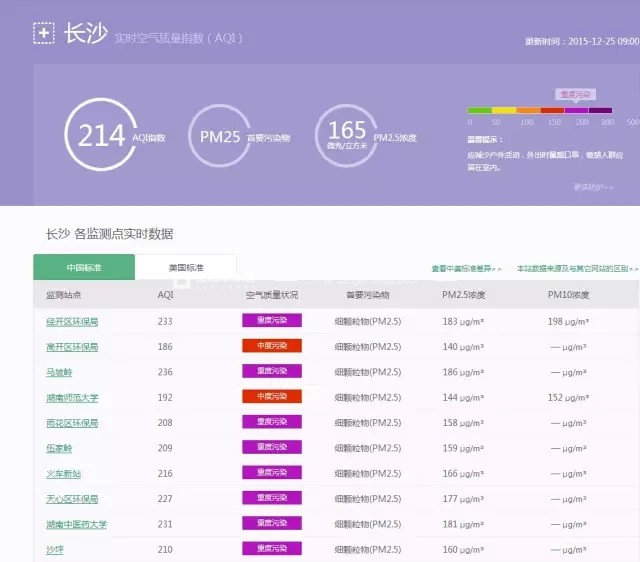Viewport: 640px width, 562px height.
Task: Click the purple segment of the AQI scale
Action: (x=577, y=110)
